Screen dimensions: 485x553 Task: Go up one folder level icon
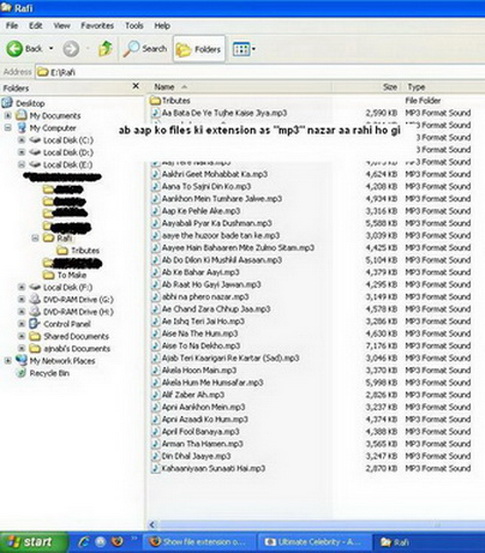pyautogui.click(x=105, y=49)
